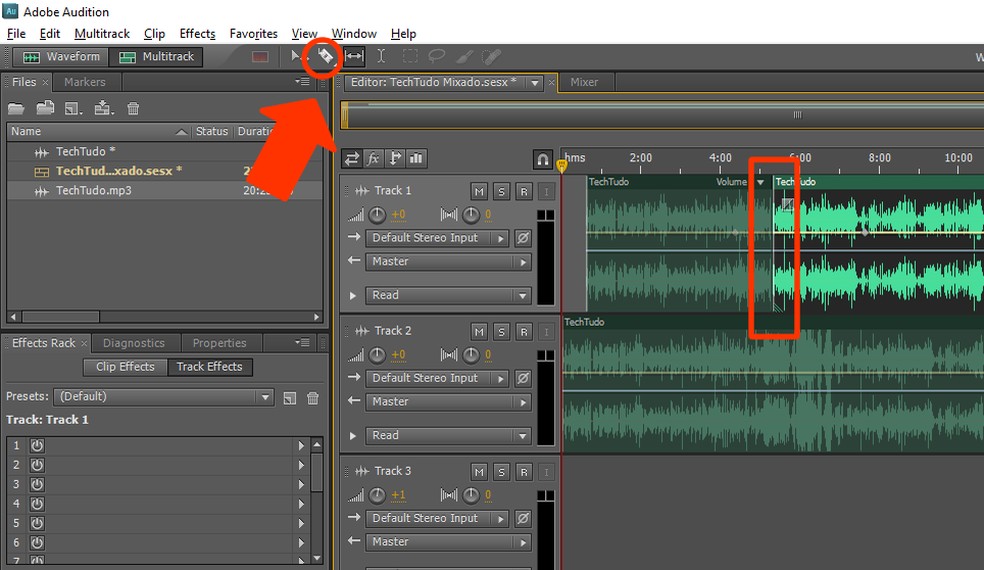
Task: Arm Track 2 for record
Action: click(x=523, y=331)
